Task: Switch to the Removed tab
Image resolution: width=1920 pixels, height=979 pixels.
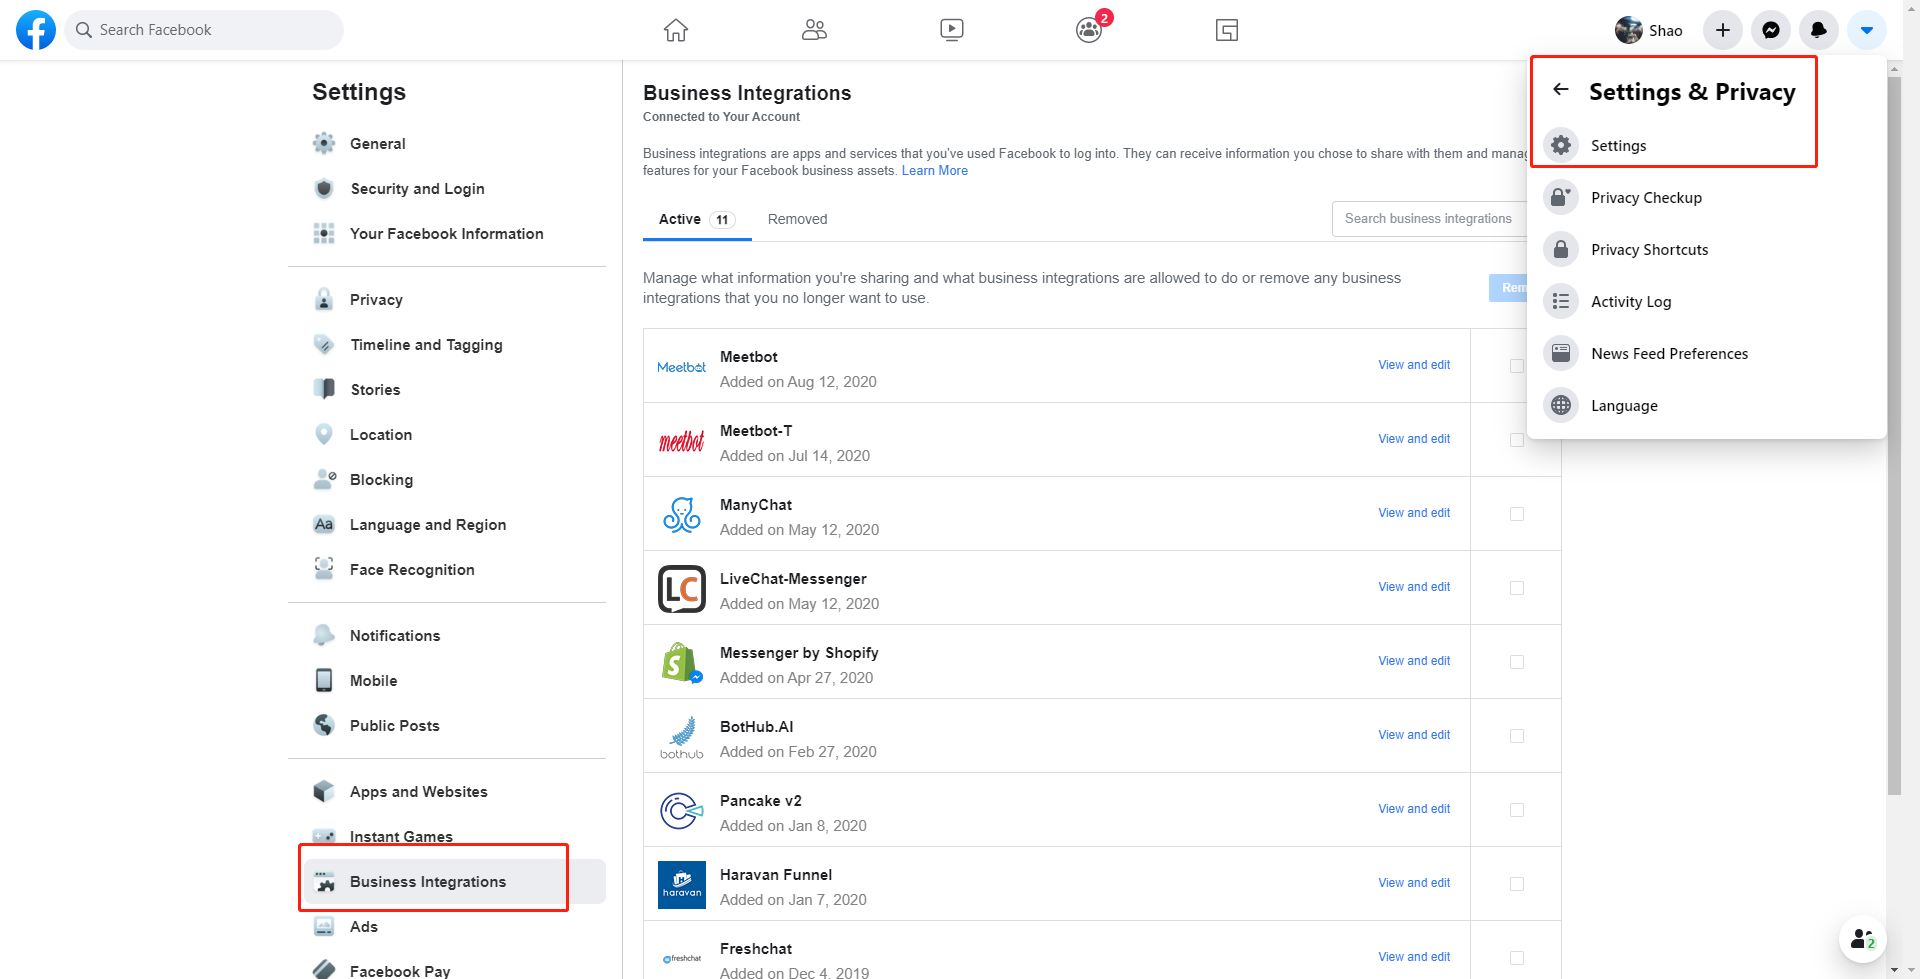Action: click(797, 219)
